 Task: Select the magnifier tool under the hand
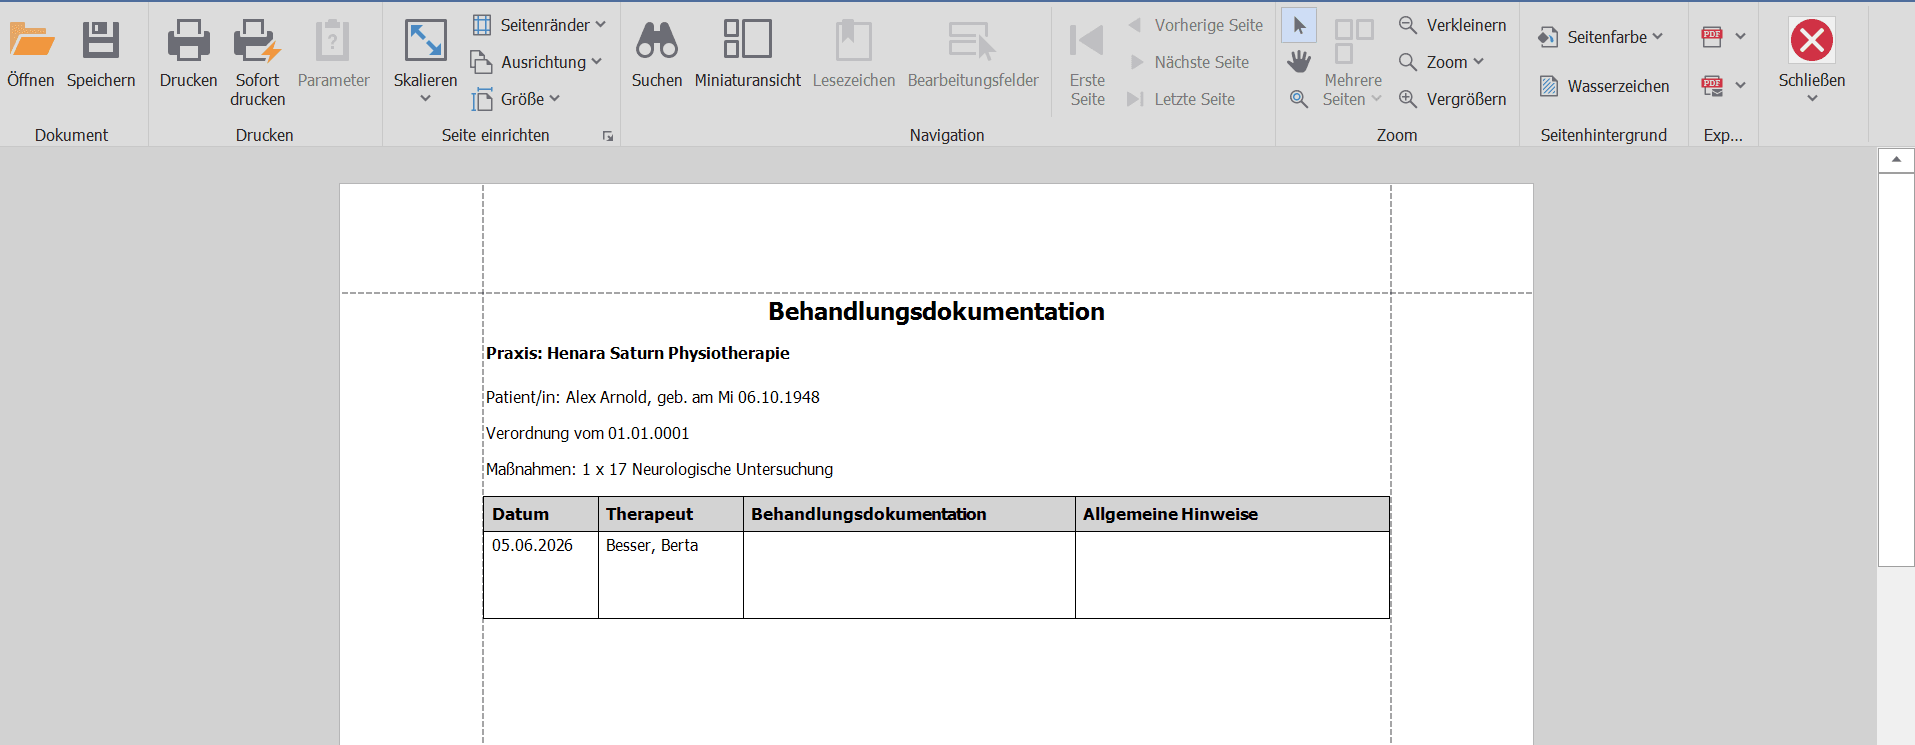[1299, 99]
